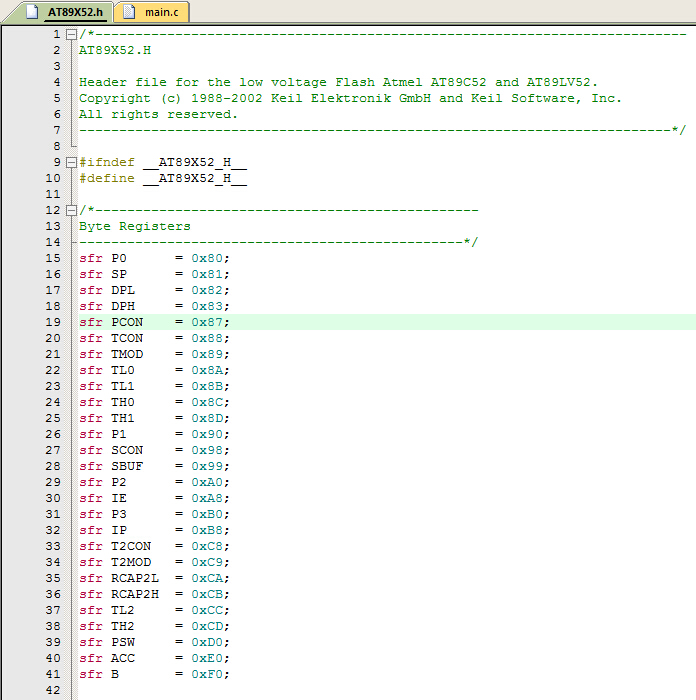
Task: Click the 'sfr TMOD' line
Action: pyautogui.click(x=154, y=354)
